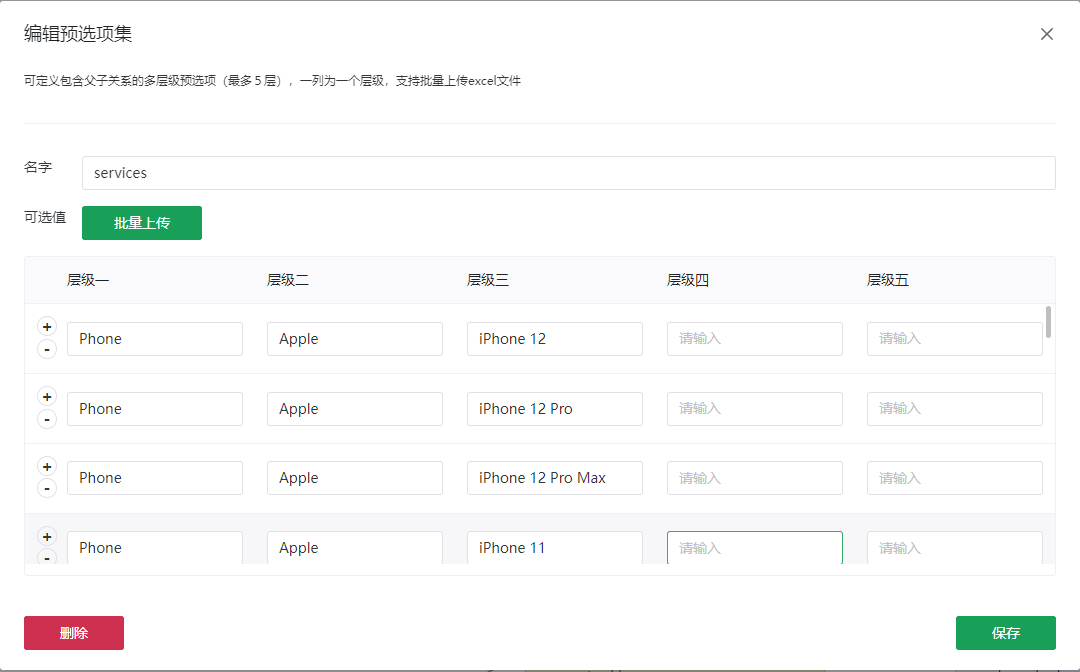Image resolution: width=1080 pixels, height=672 pixels.
Task: Click the table's vertical scrollbar thumb
Action: tap(1048, 322)
